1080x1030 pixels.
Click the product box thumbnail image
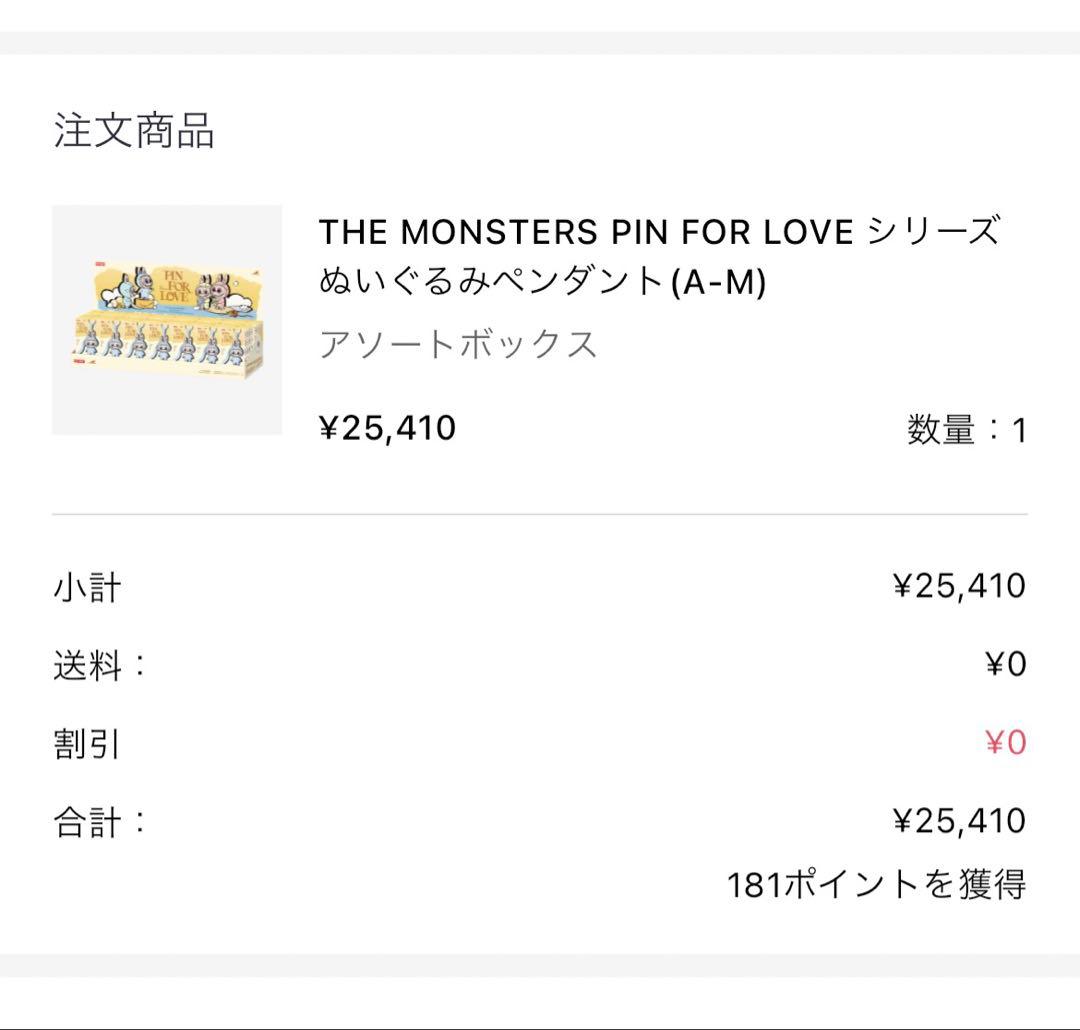[x=167, y=320]
